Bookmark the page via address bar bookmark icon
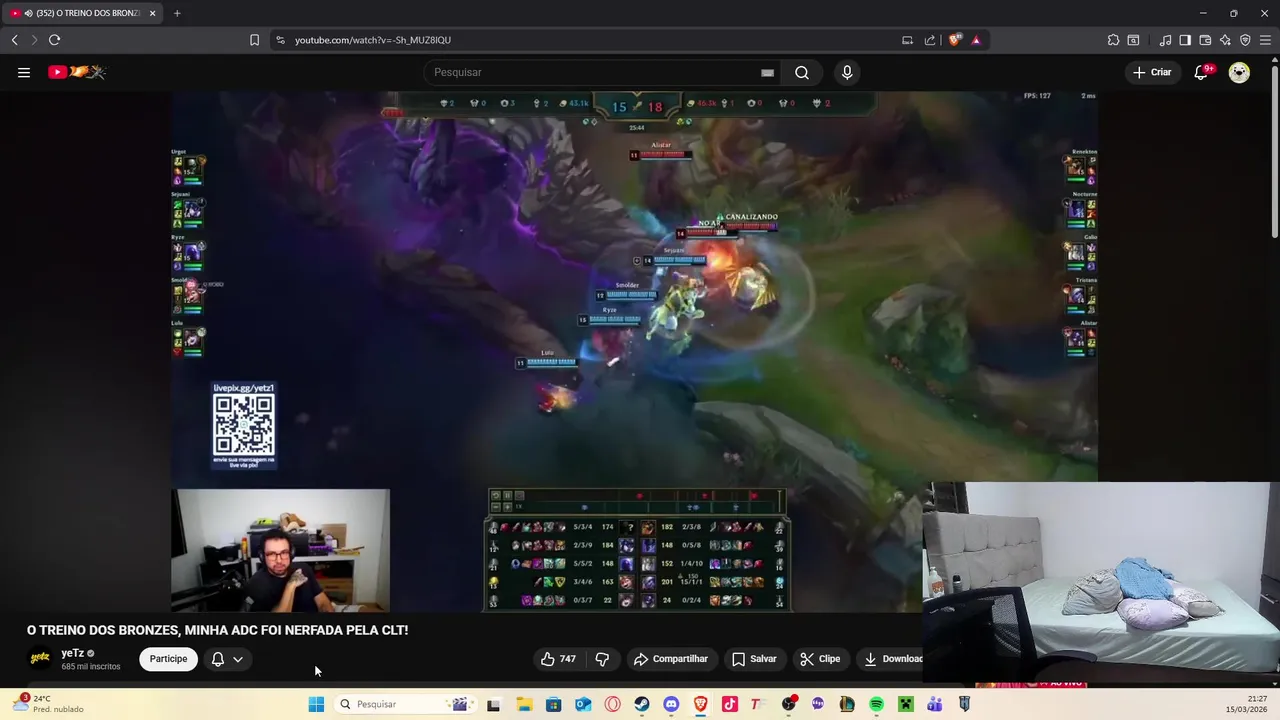The image size is (1280, 720). click(x=254, y=40)
